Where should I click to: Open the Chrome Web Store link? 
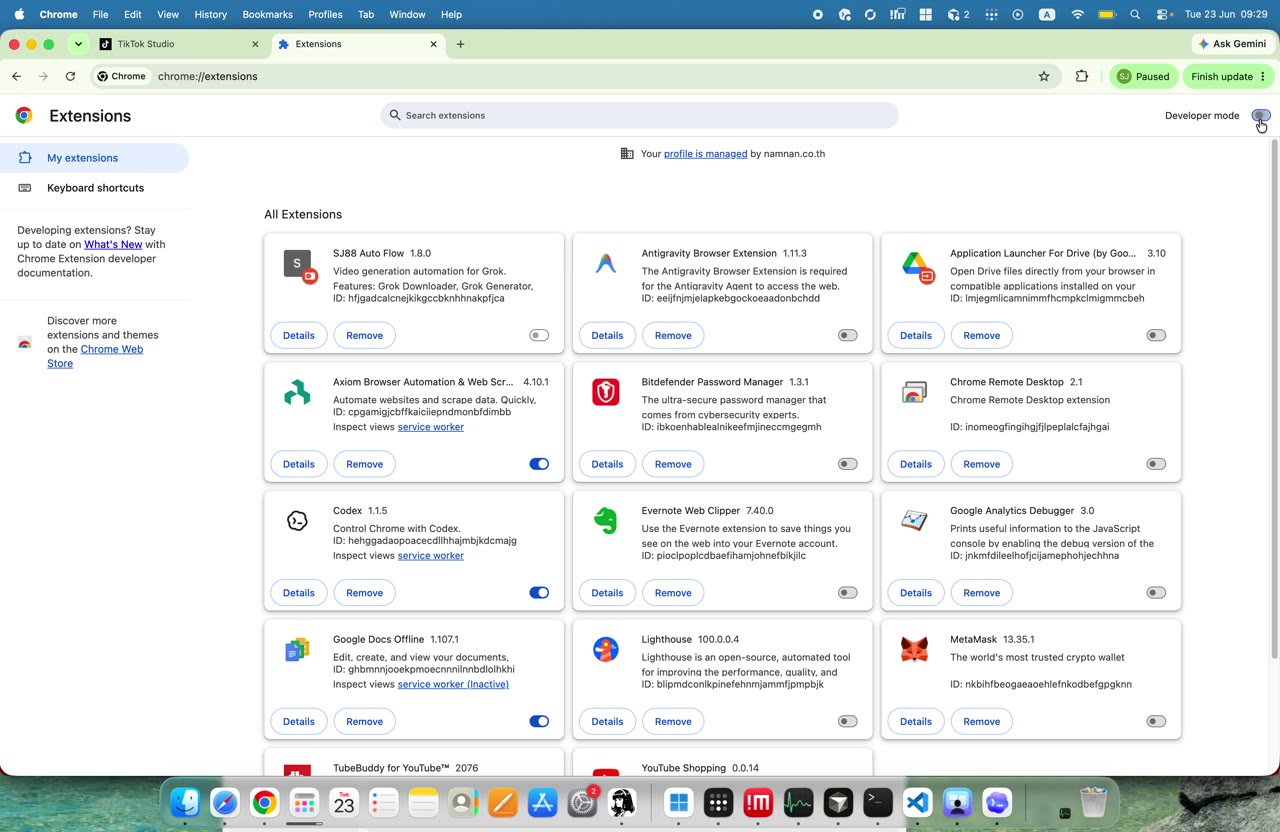point(95,356)
